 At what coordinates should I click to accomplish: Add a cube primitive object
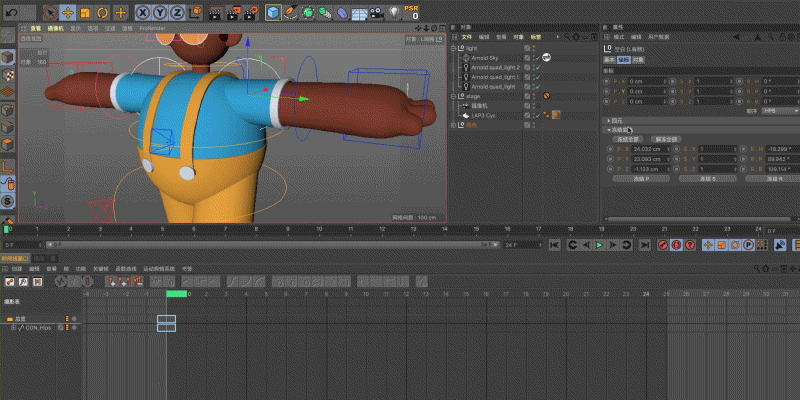point(273,12)
